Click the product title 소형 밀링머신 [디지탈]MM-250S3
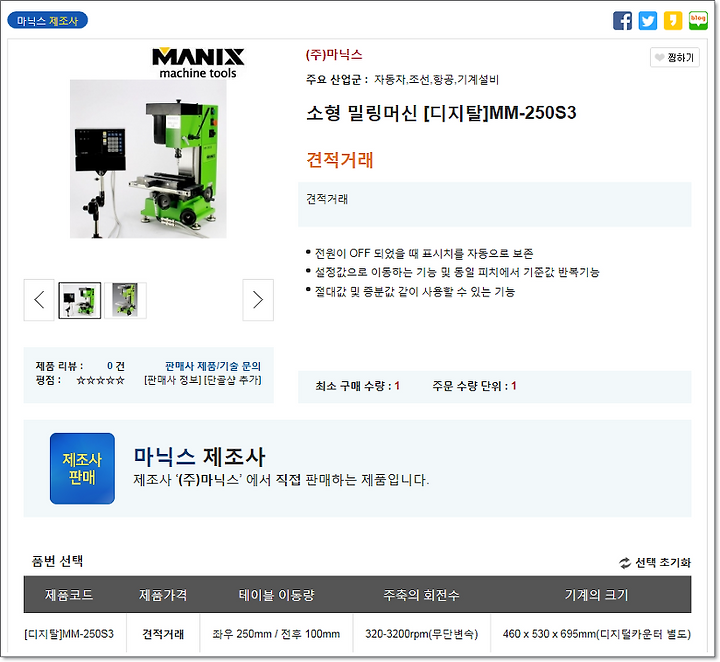This screenshot has width=720, height=662. tap(441, 113)
